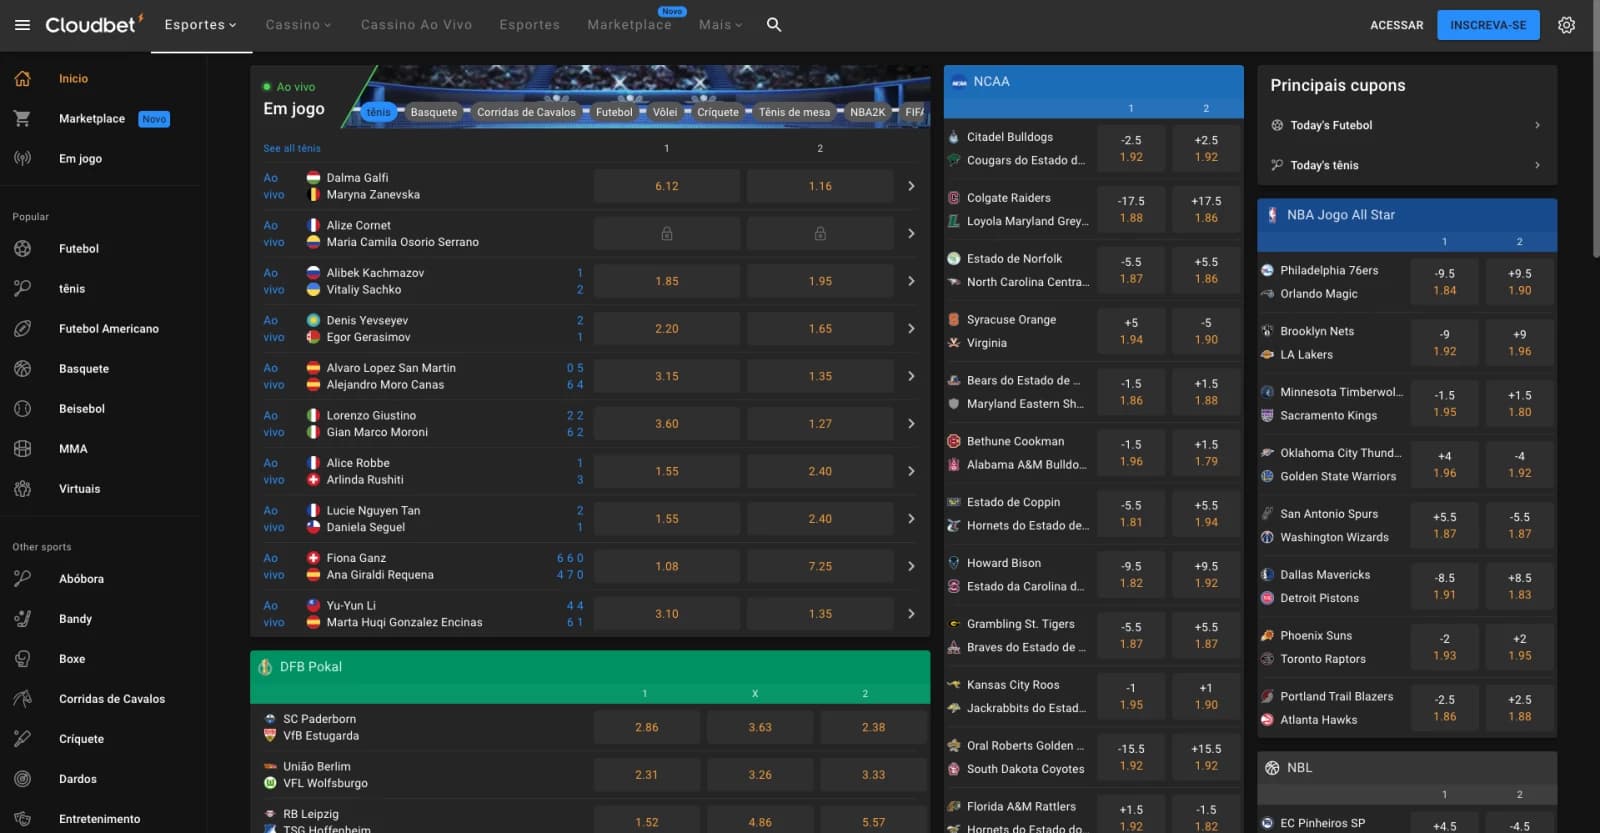Select the Vôlei live sport tab
The width and height of the screenshot is (1600, 833).
pyautogui.click(x=665, y=112)
